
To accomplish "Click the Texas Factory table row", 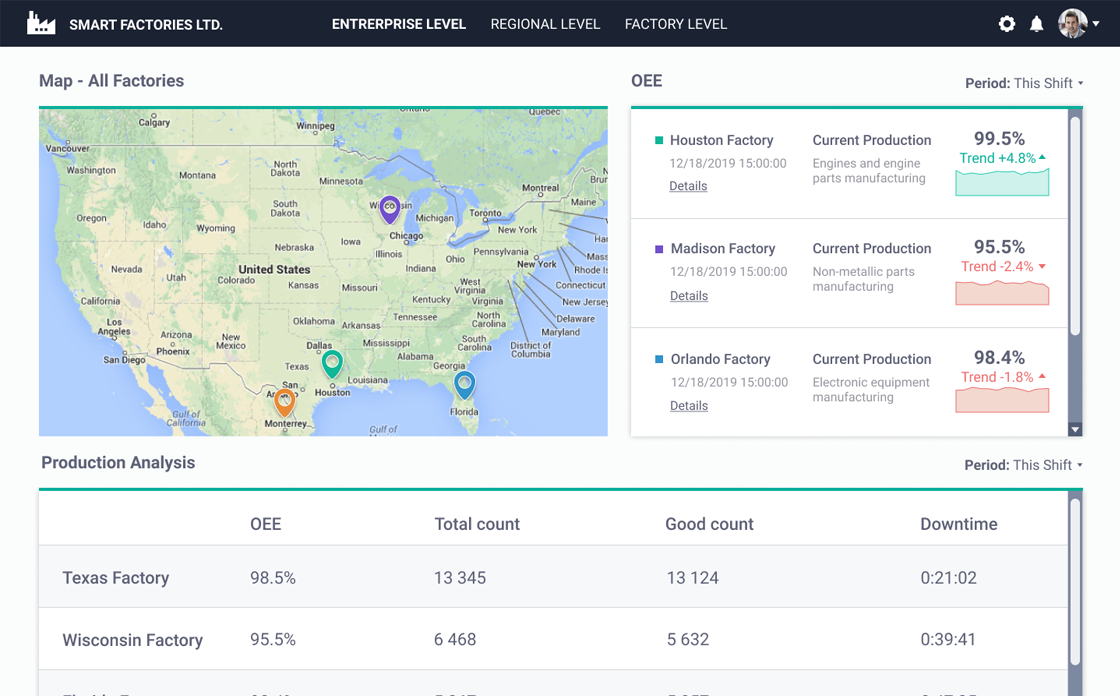I will tap(552, 578).
